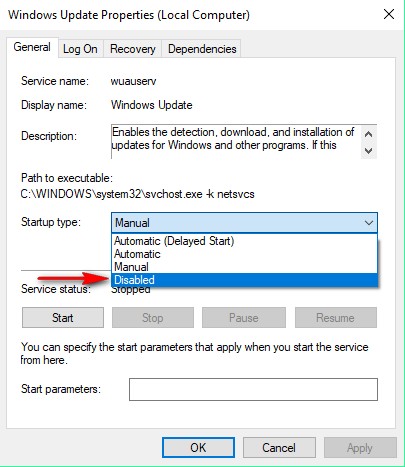Focus the Start parameters text field
The width and height of the screenshot is (405, 467).
253,389
